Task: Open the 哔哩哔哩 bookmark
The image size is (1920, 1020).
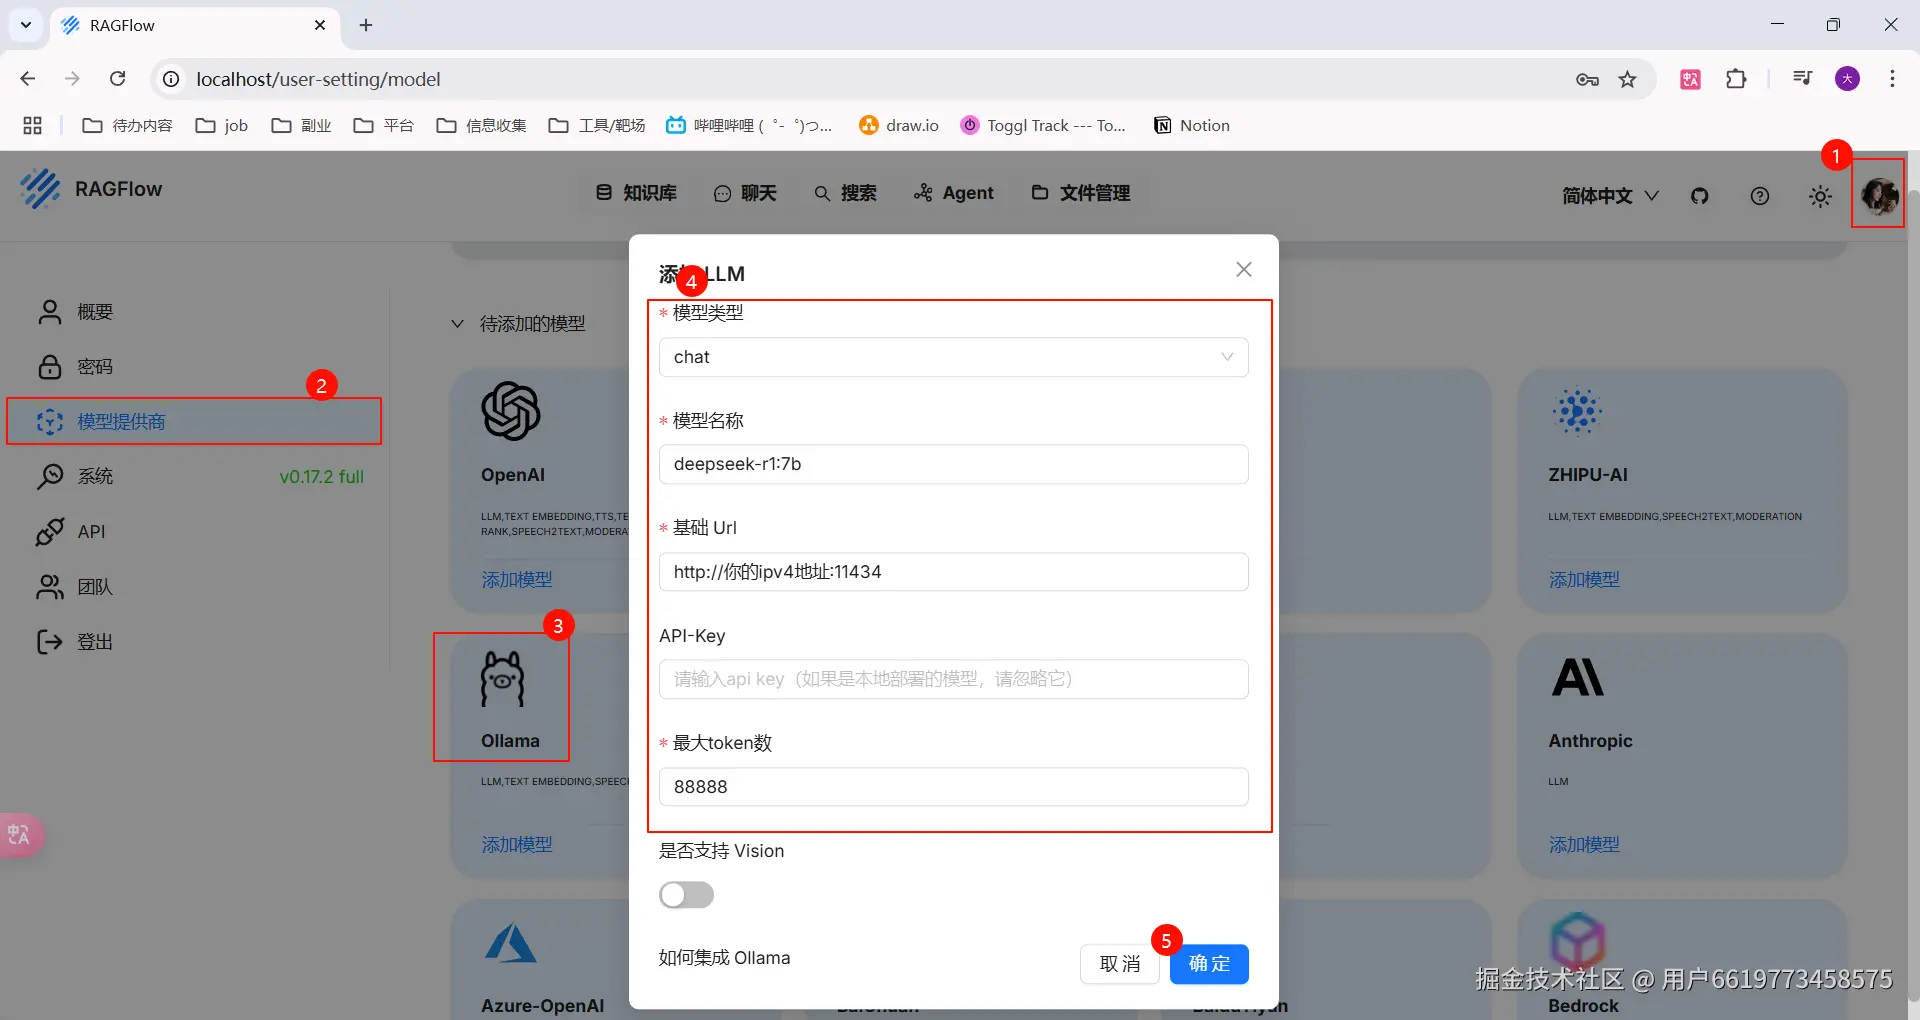Action: tap(749, 125)
